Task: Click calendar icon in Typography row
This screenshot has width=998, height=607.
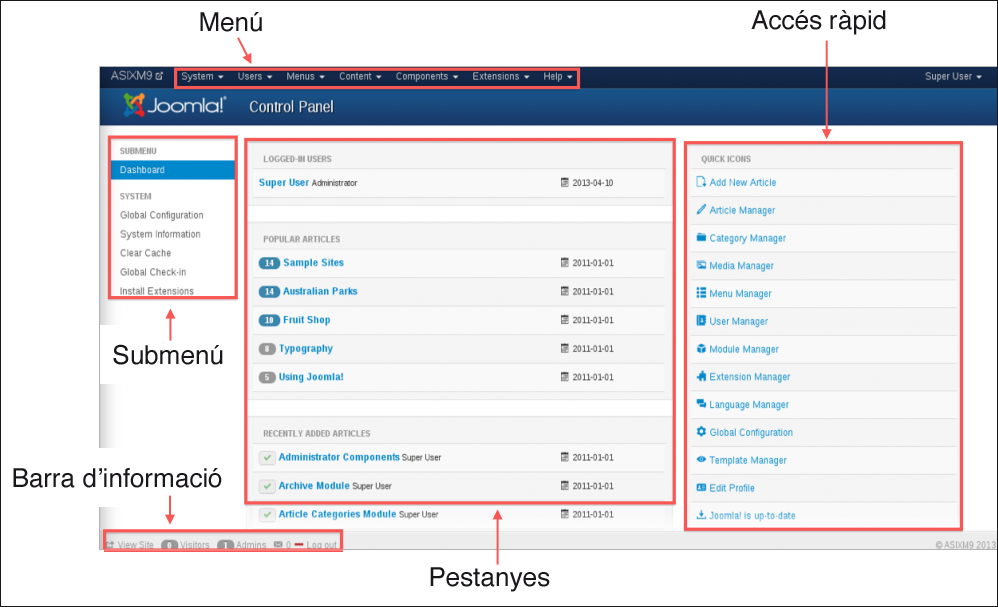Action: click(565, 348)
